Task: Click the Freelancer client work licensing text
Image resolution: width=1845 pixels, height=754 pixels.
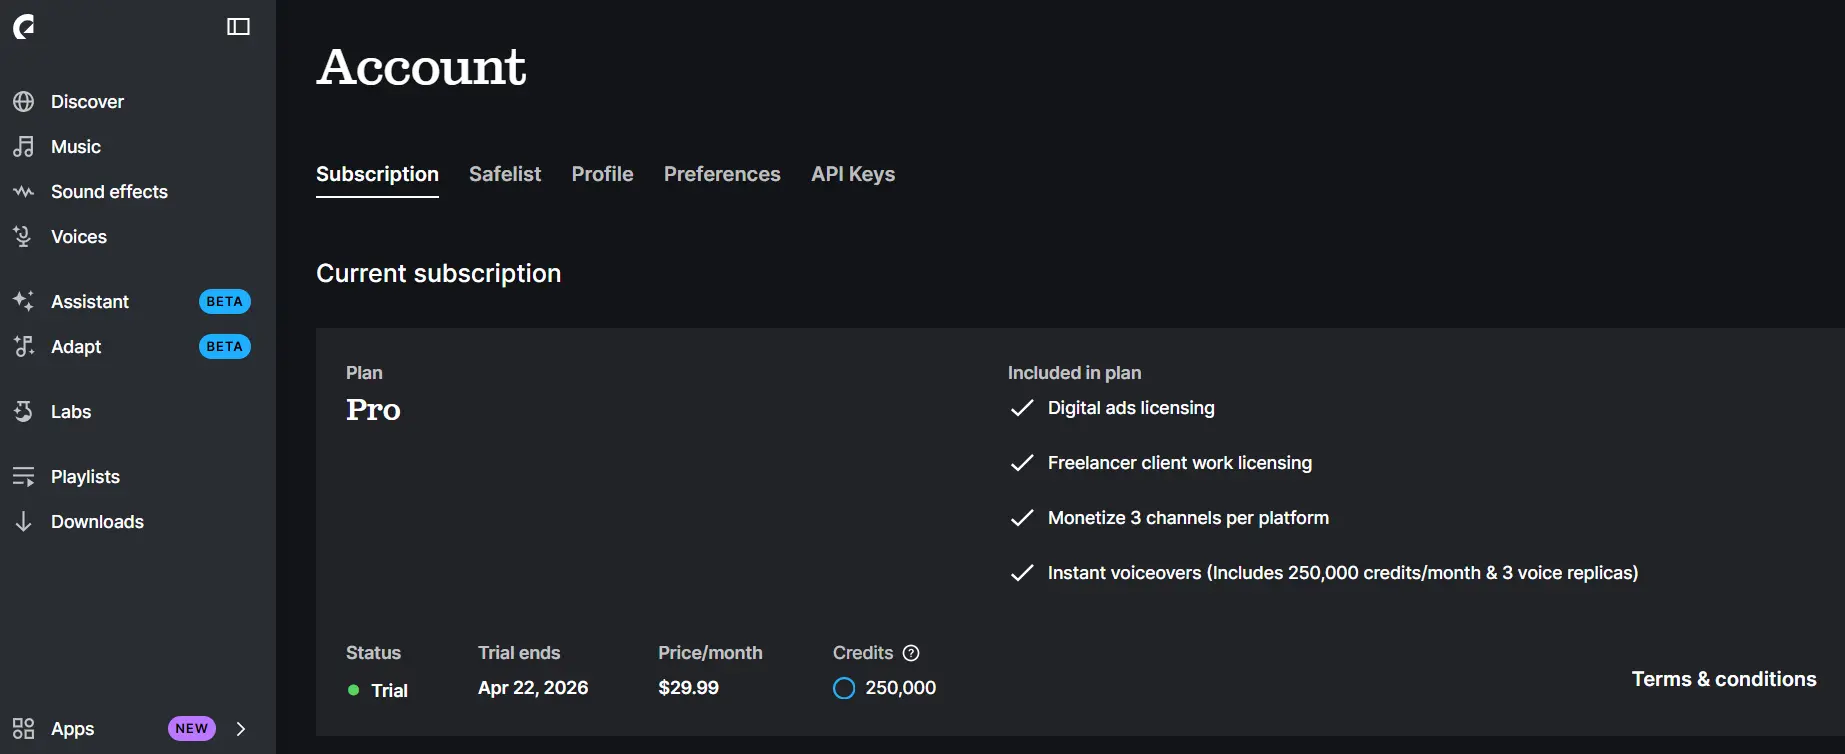Action: click(x=1180, y=463)
